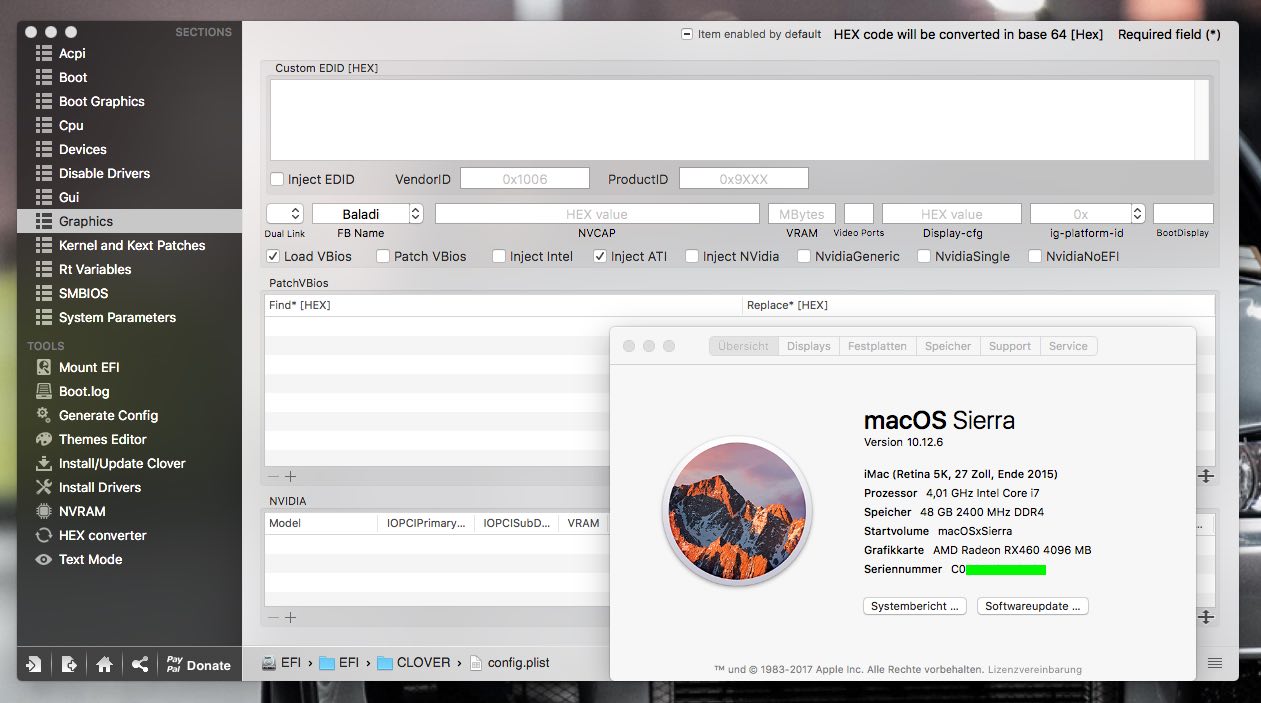
Task: Select Disable Drivers section
Action: pos(129,173)
